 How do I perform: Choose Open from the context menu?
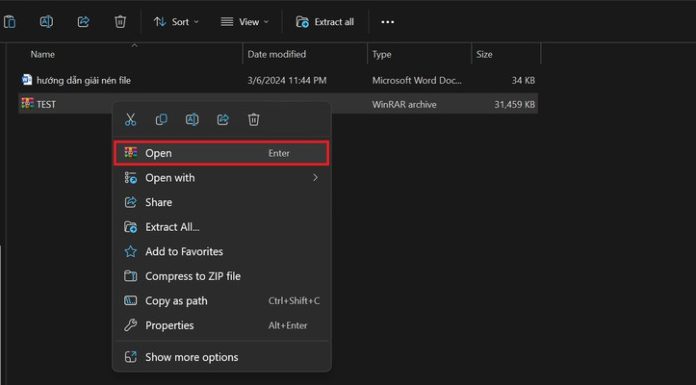(x=221, y=153)
